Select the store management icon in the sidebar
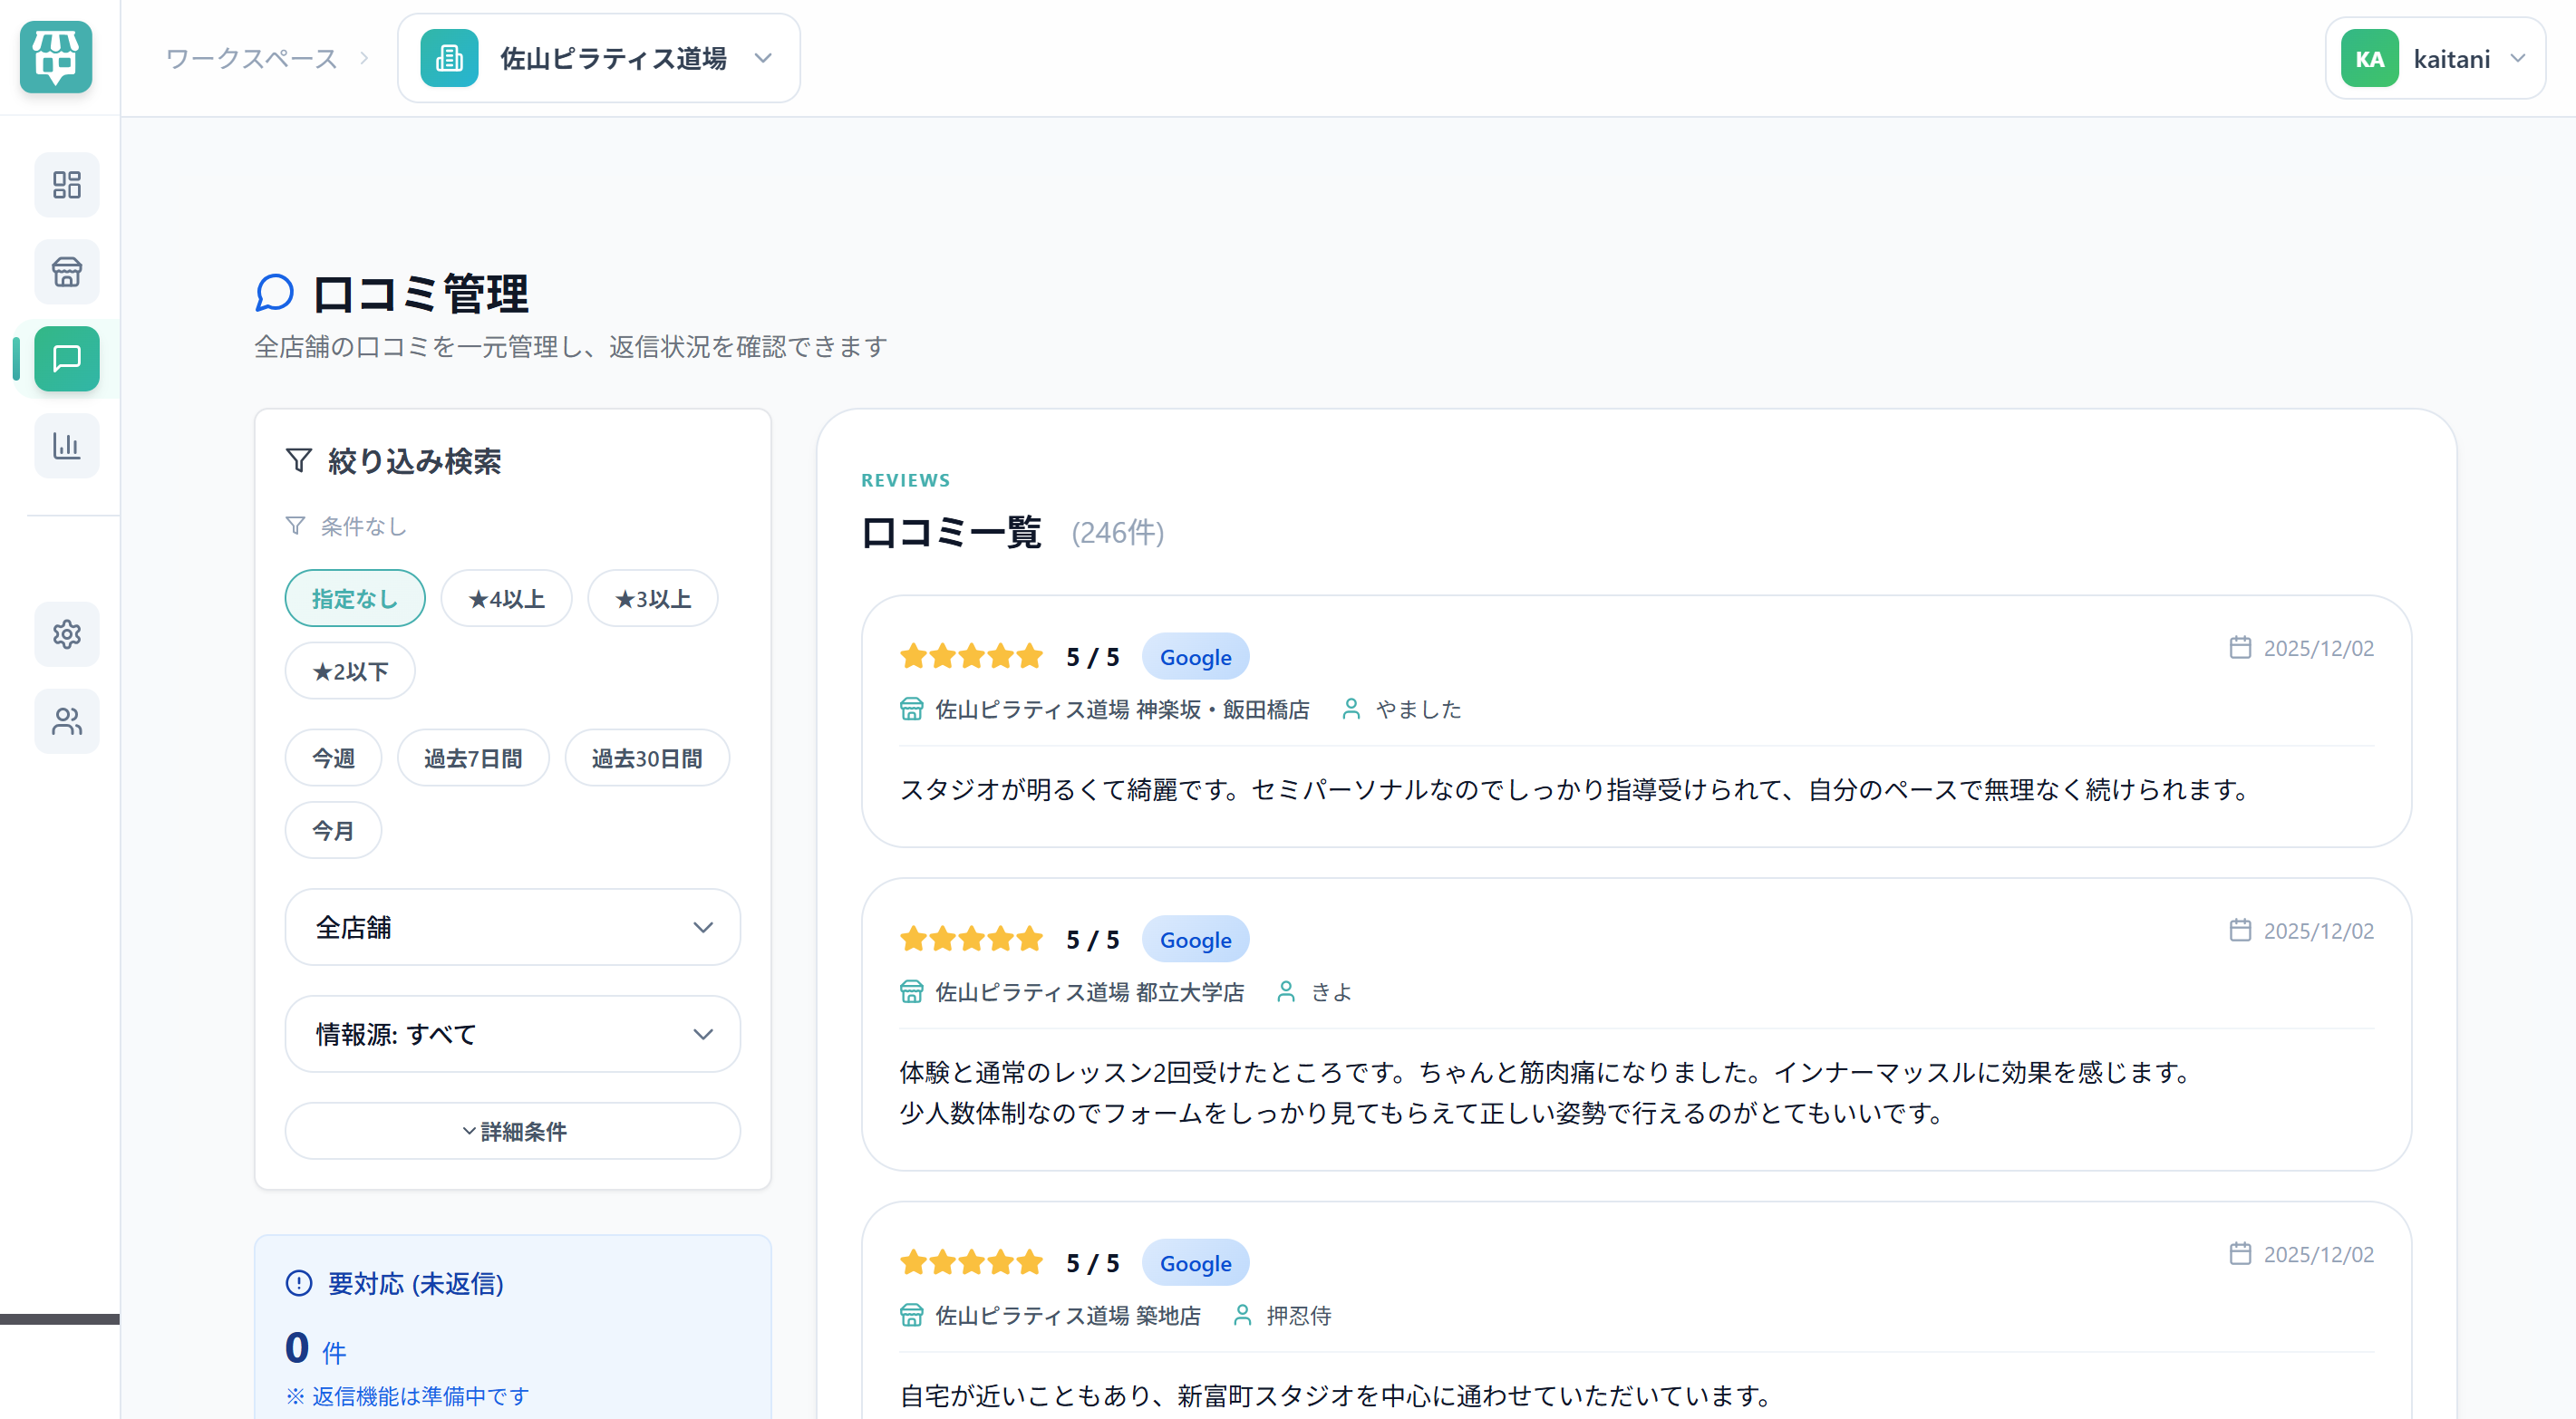The image size is (2576, 1419). coord(66,272)
